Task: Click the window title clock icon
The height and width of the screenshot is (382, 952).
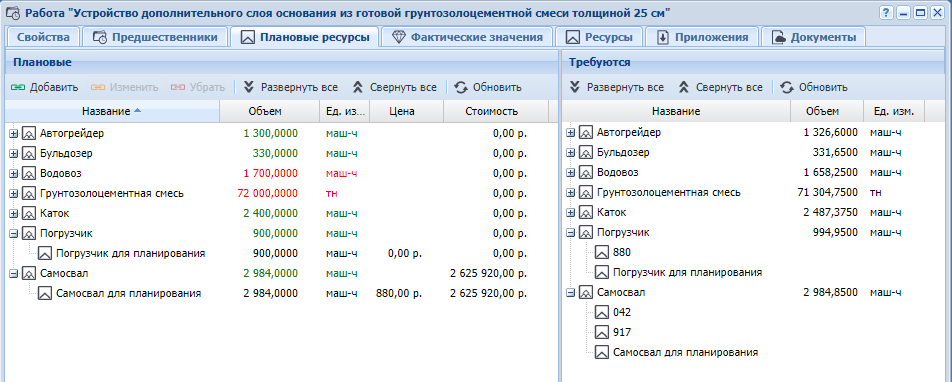Action: pos(12,12)
